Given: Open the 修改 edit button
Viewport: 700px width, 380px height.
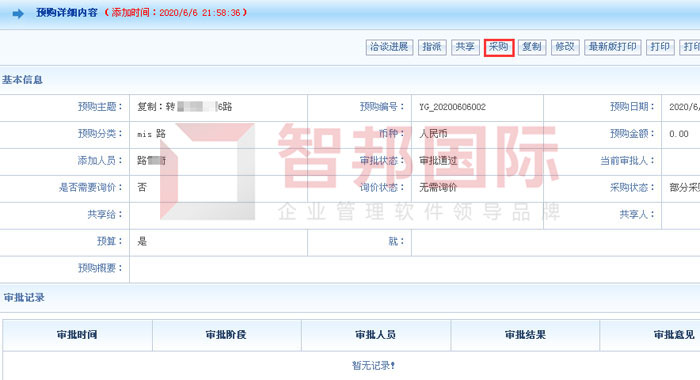Looking at the screenshot, I should click(565, 47).
